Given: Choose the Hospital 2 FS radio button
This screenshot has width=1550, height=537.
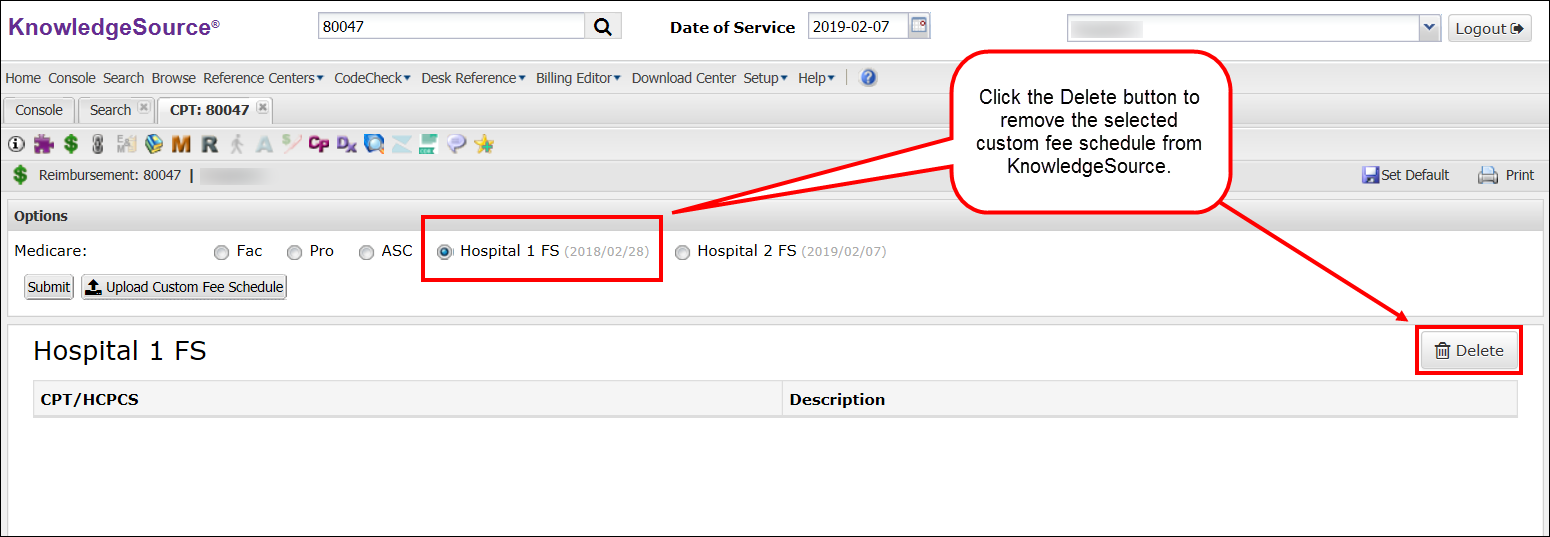Looking at the screenshot, I should point(682,252).
